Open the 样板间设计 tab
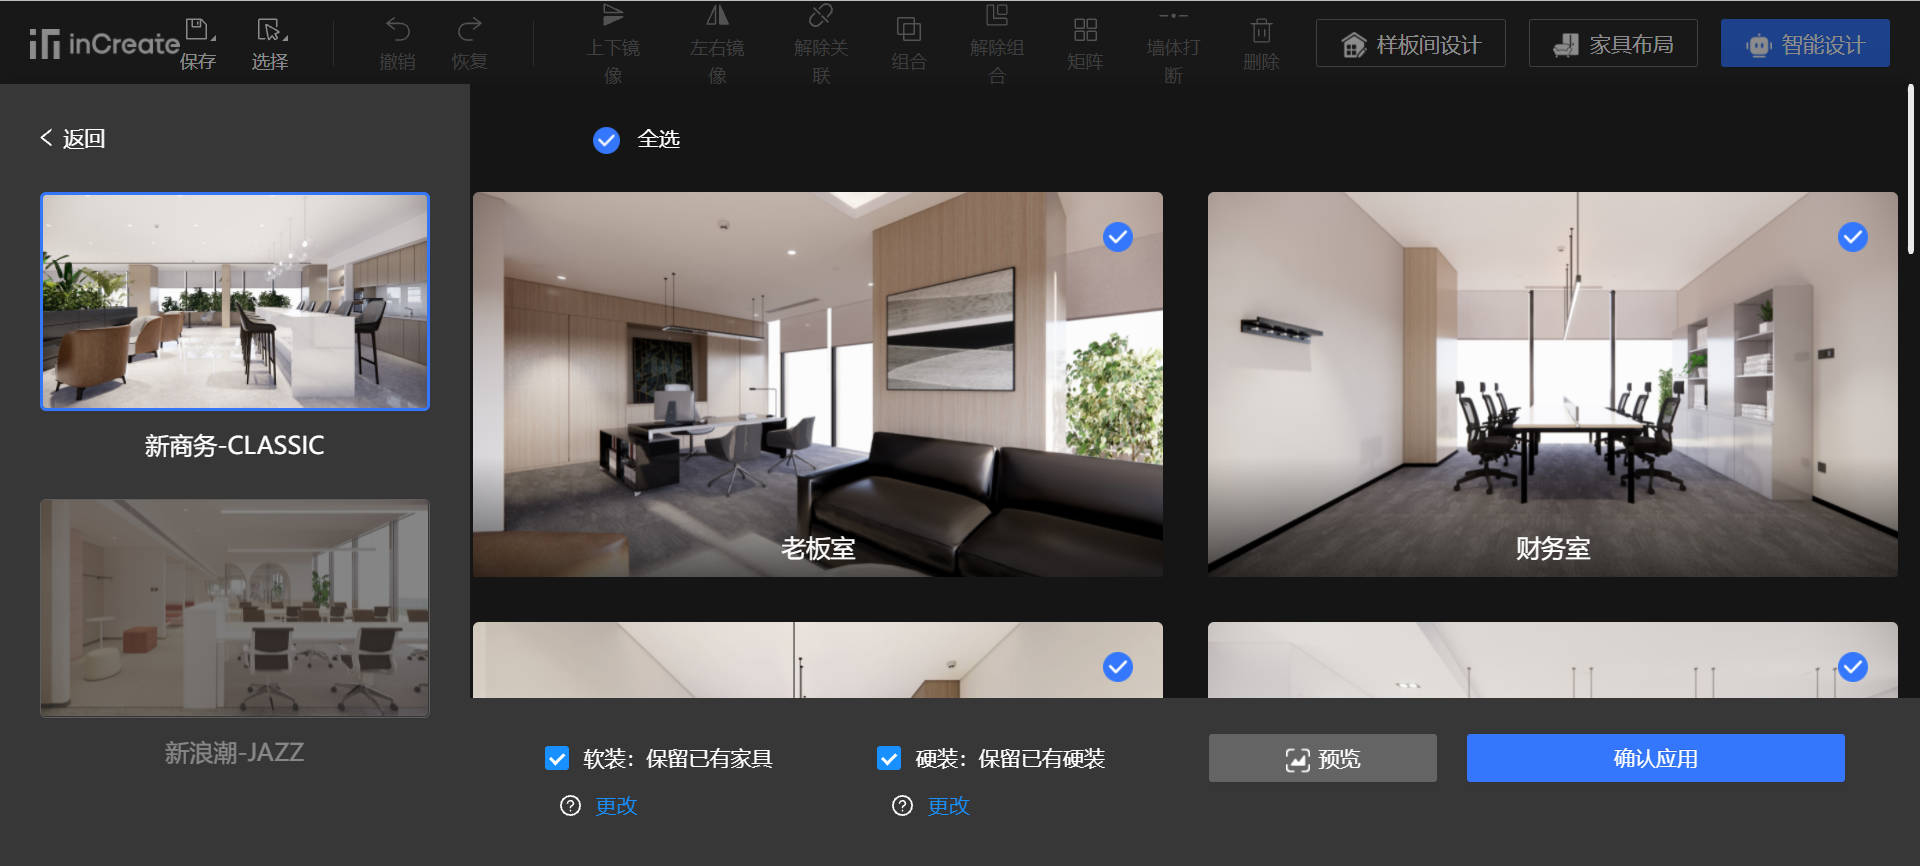 [1411, 44]
